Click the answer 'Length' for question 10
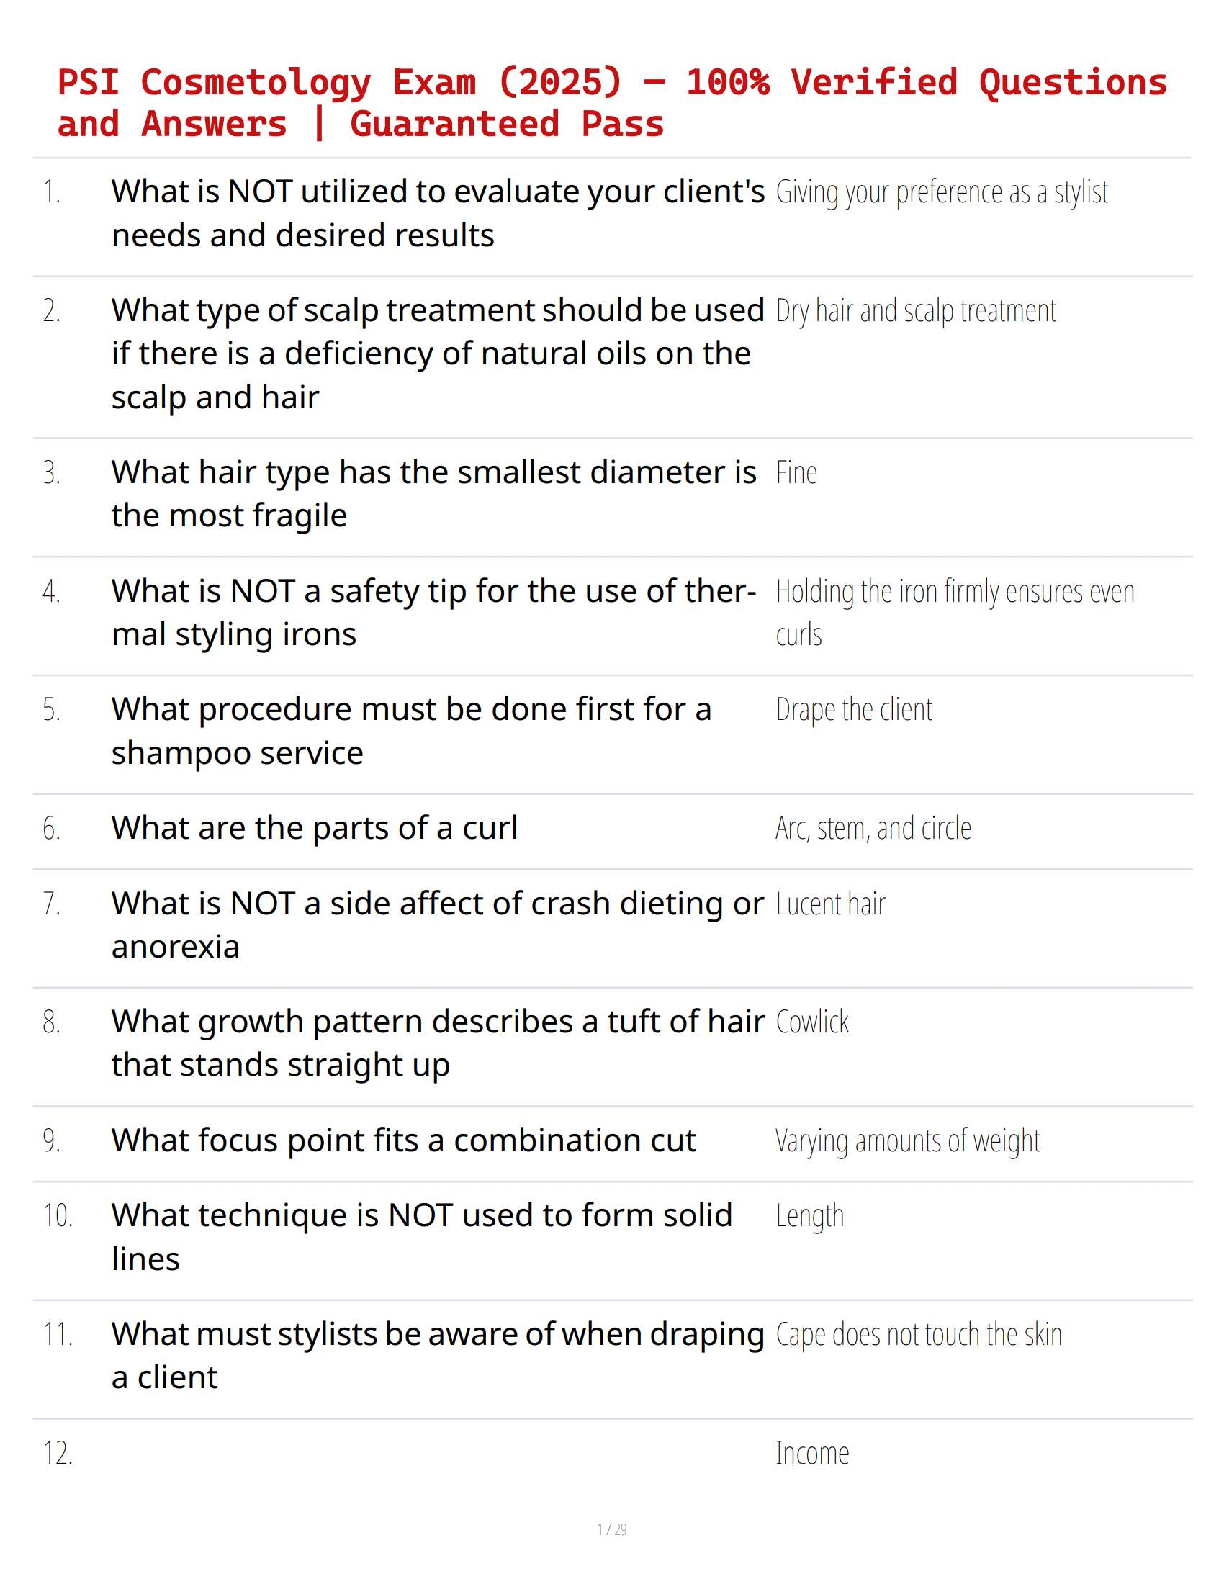Viewport: 1224px width, 1584px height. (810, 1216)
